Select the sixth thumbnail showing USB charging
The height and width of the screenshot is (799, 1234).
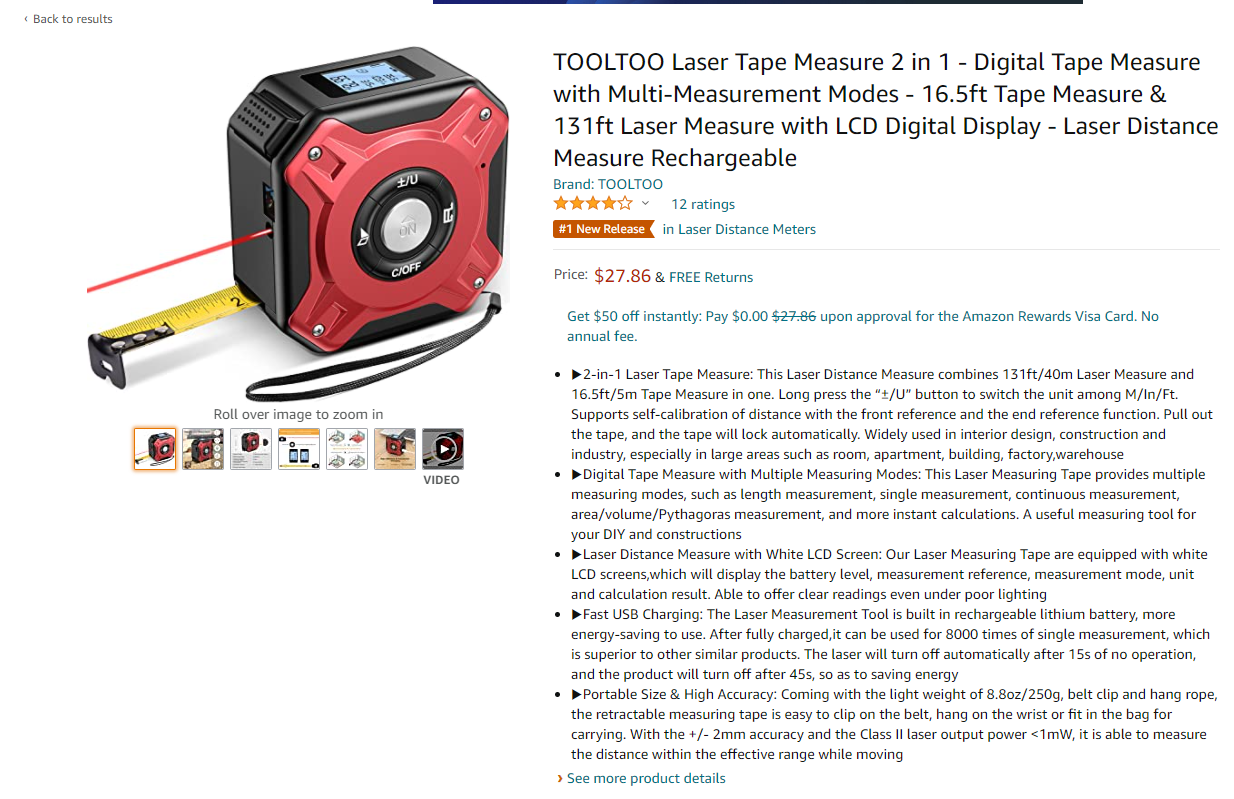coord(395,449)
